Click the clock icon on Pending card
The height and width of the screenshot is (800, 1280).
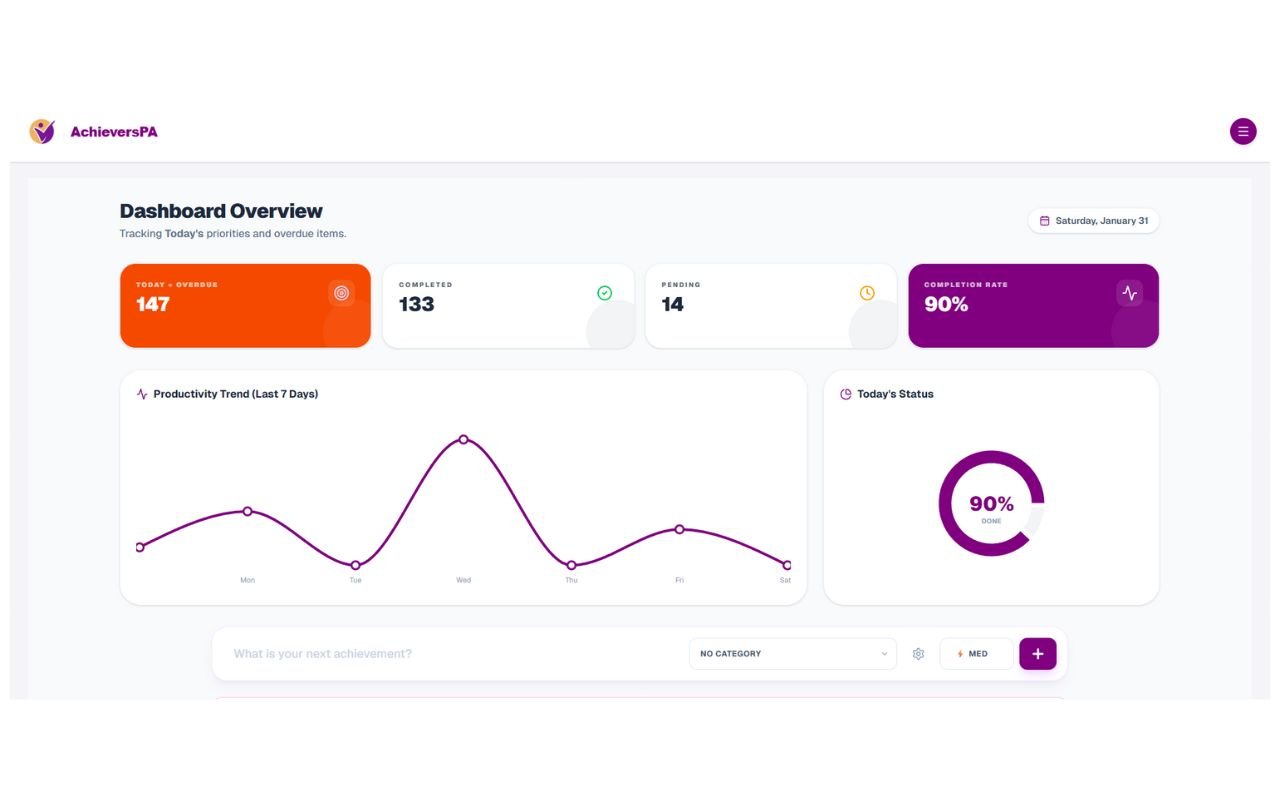click(867, 293)
